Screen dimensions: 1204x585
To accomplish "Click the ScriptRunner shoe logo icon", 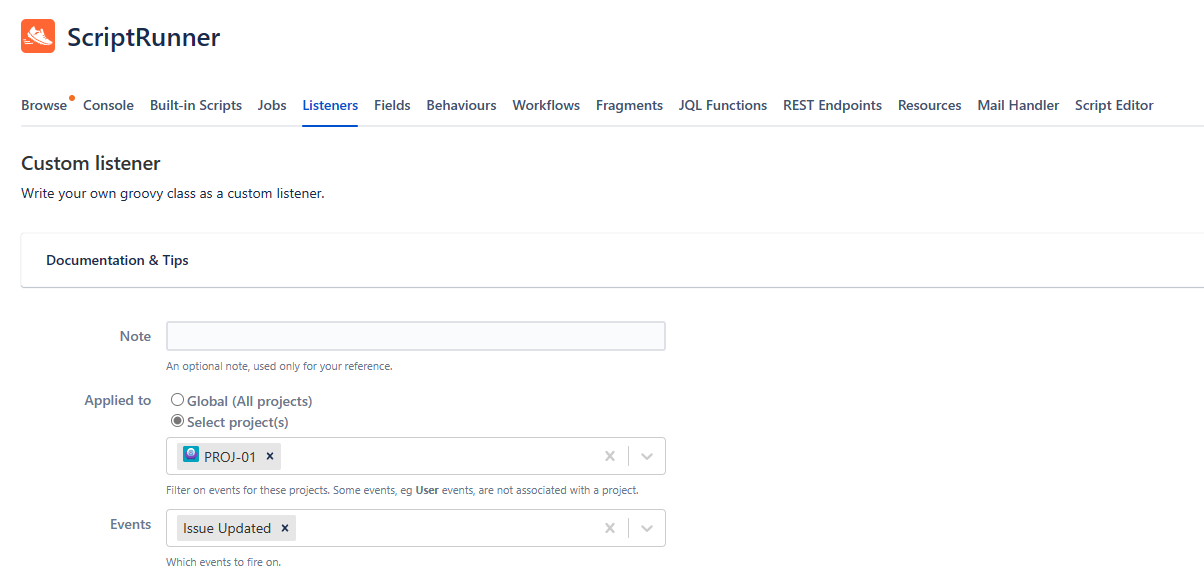I will [x=38, y=37].
